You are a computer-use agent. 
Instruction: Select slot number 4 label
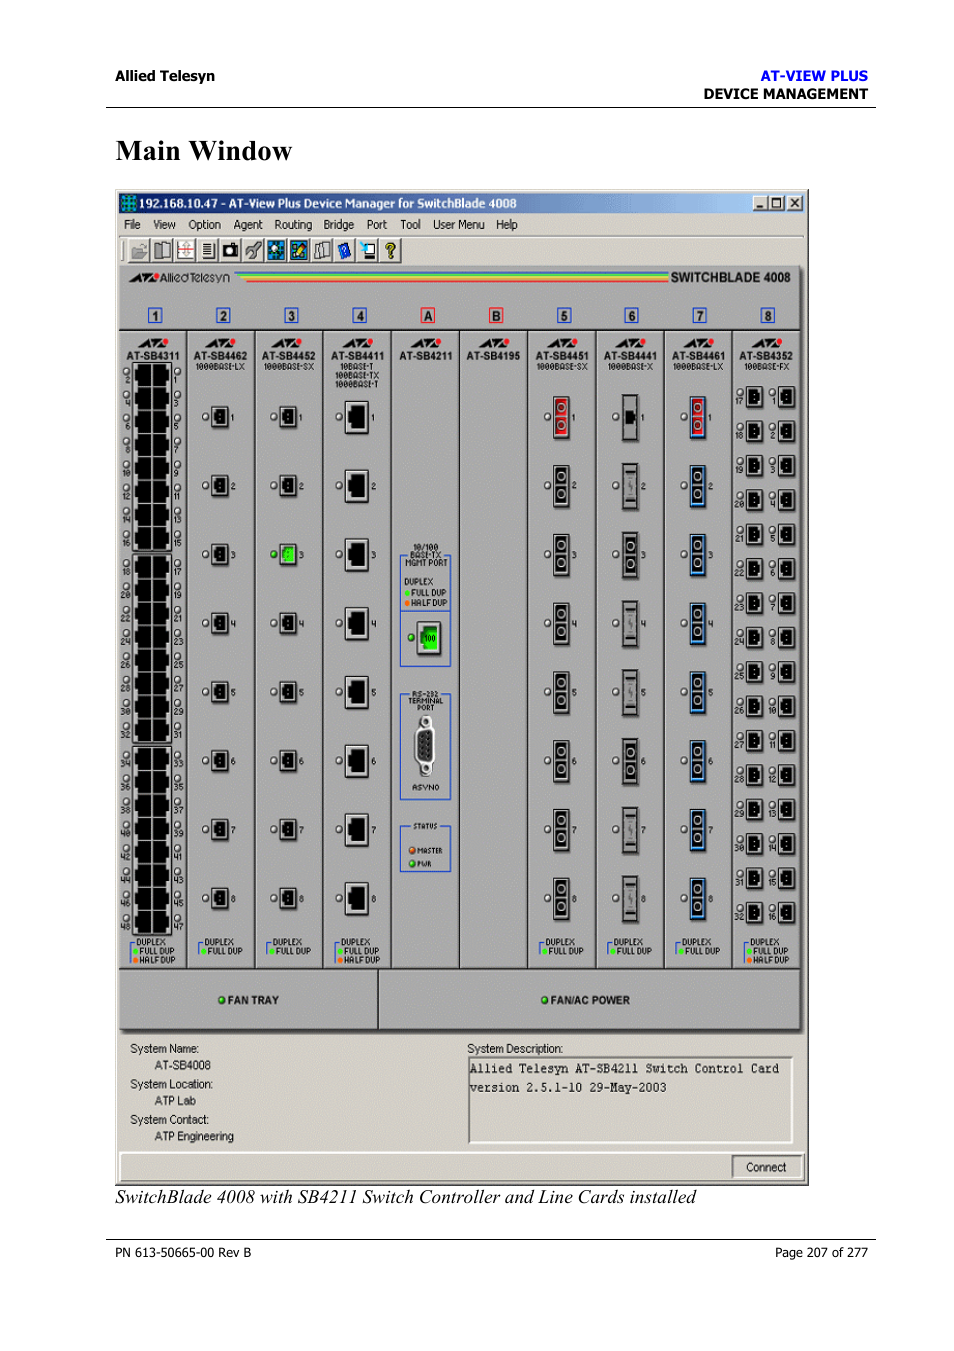pyautogui.click(x=359, y=315)
